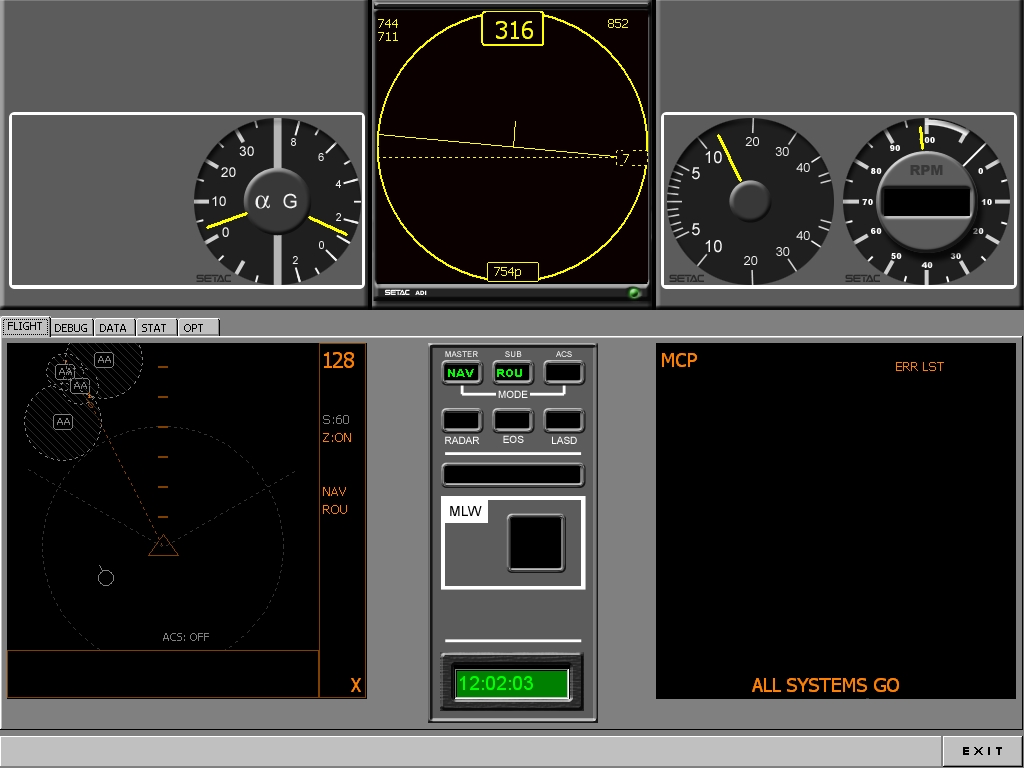The width and height of the screenshot is (1024, 768).
Task: Click the empty message box below the map
Action: click(x=163, y=674)
